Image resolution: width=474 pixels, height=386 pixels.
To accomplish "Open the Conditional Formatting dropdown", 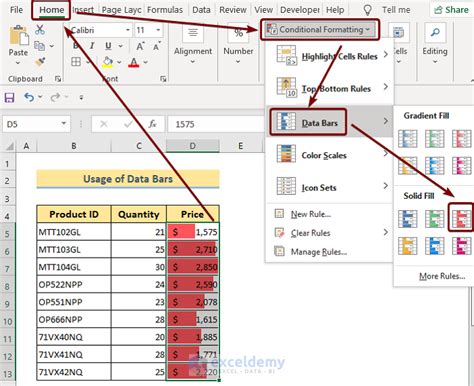I will click(320, 30).
